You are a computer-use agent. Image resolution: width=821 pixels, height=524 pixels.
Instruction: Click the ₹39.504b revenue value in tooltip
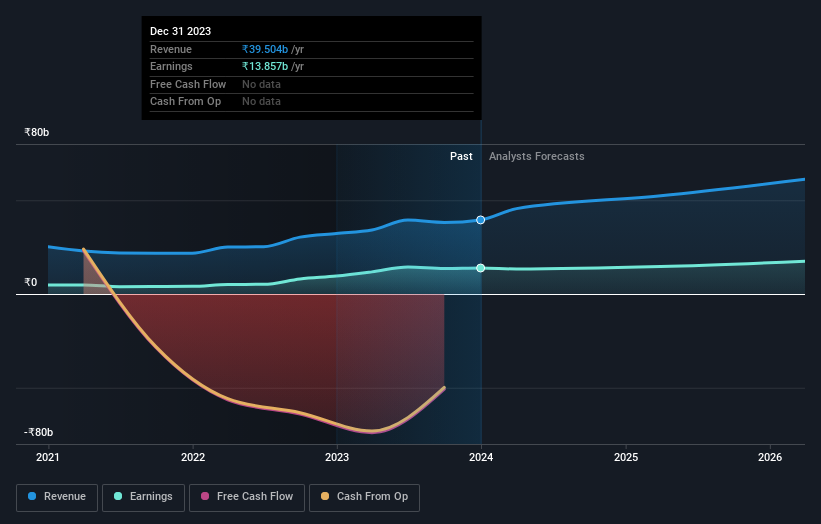point(265,49)
